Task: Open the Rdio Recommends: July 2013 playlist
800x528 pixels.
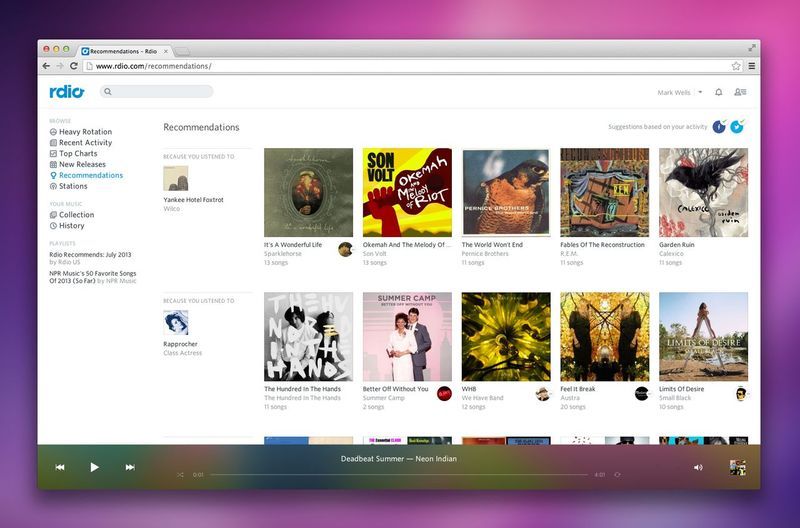Action: click(x=90, y=253)
